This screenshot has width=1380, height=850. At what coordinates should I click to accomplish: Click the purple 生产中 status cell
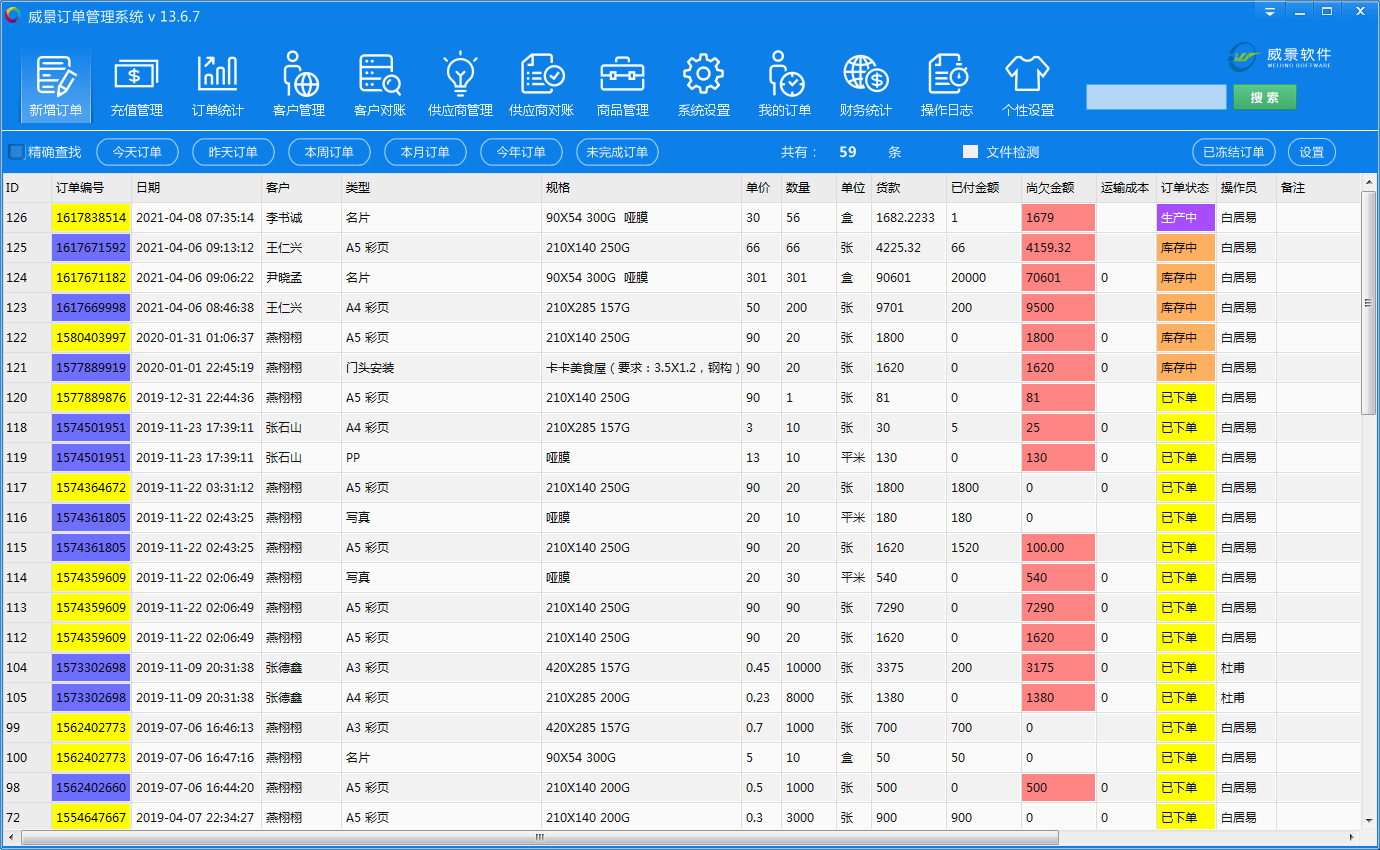pyautogui.click(x=1185, y=218)
